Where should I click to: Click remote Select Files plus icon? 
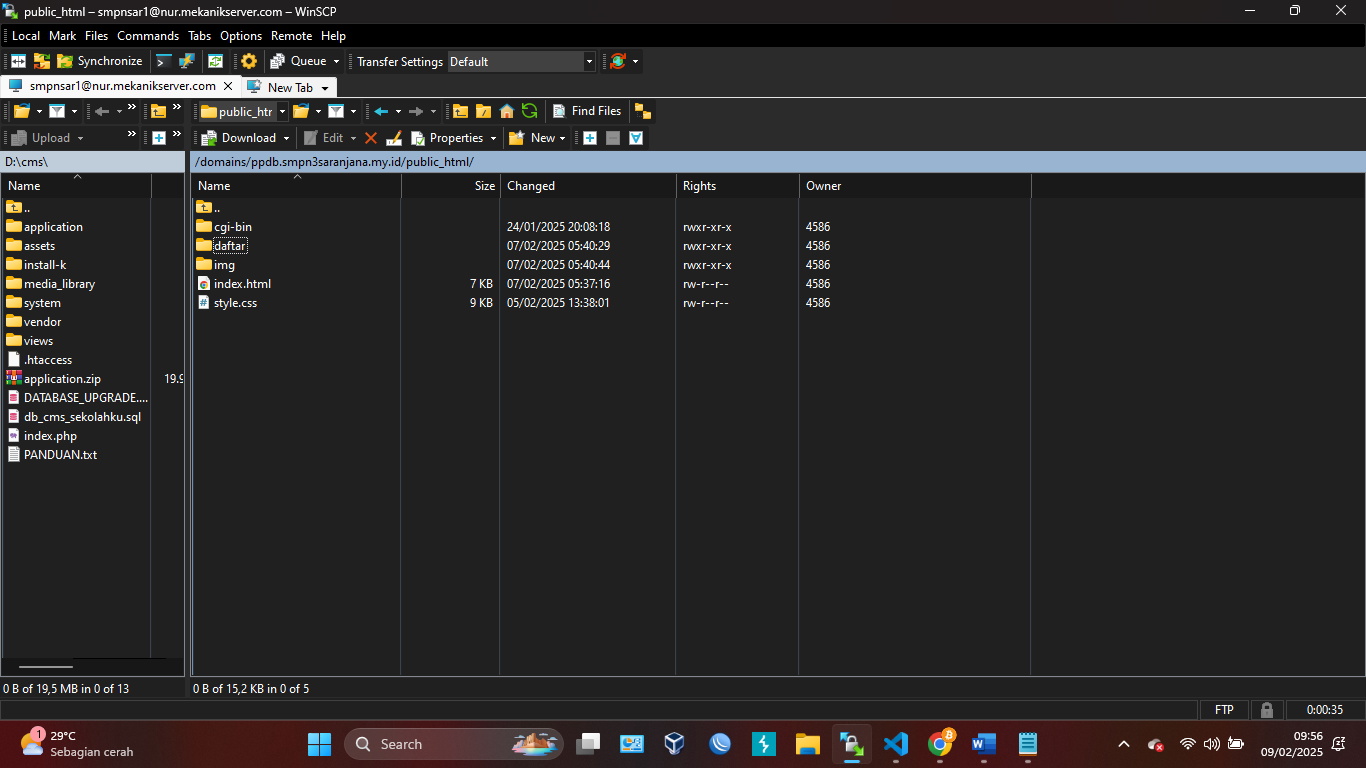(590, 138)
